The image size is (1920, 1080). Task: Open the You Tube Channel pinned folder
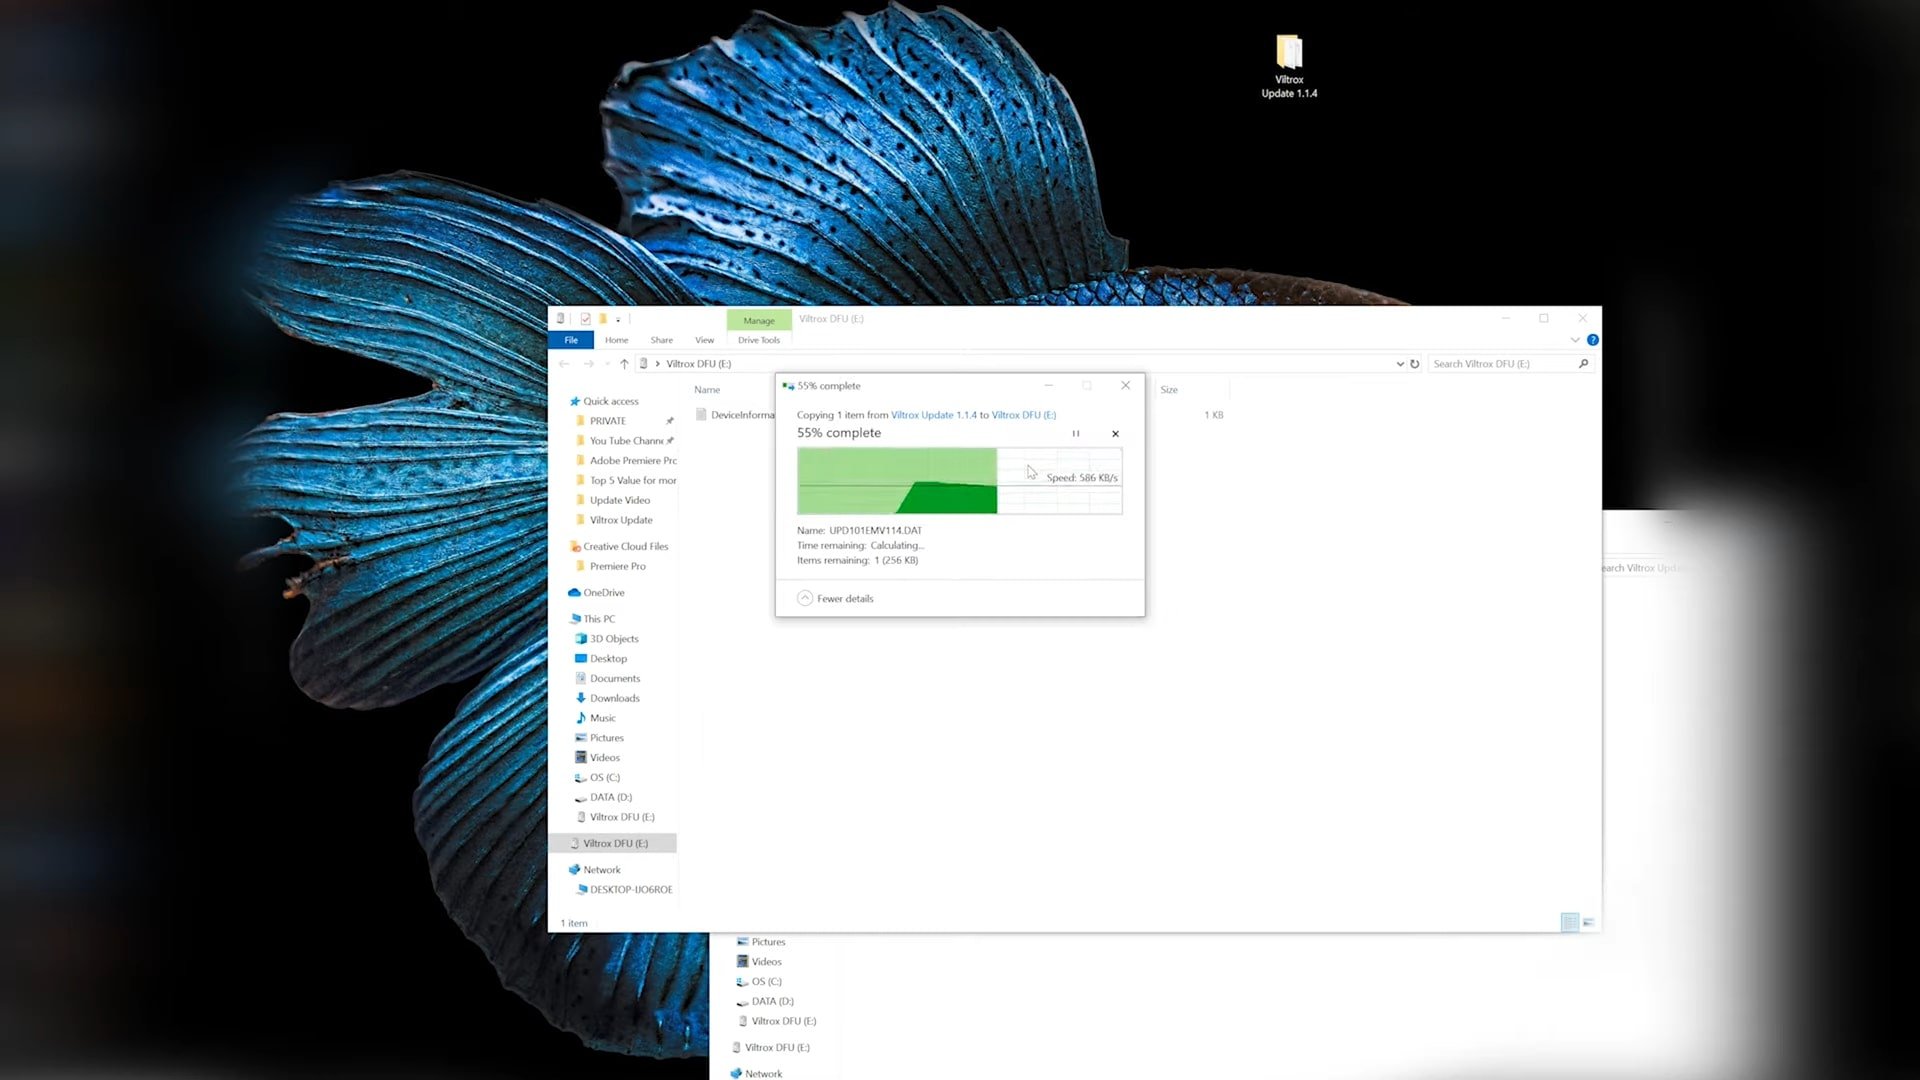click(626, 441)
